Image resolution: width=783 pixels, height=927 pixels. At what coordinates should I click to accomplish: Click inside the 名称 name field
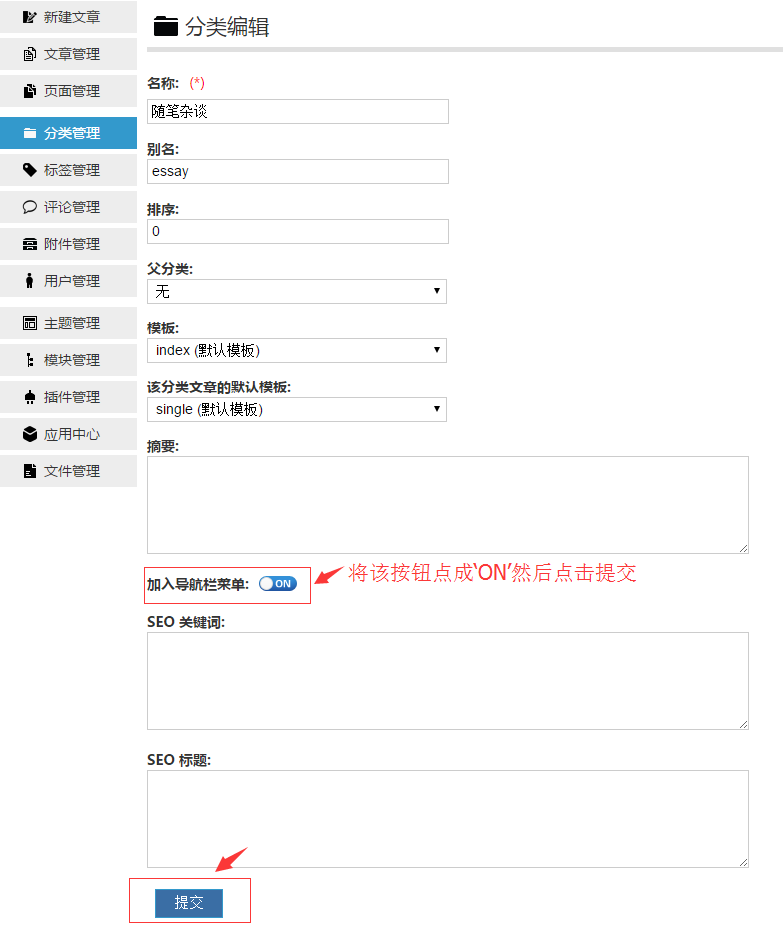click(296, 111)
